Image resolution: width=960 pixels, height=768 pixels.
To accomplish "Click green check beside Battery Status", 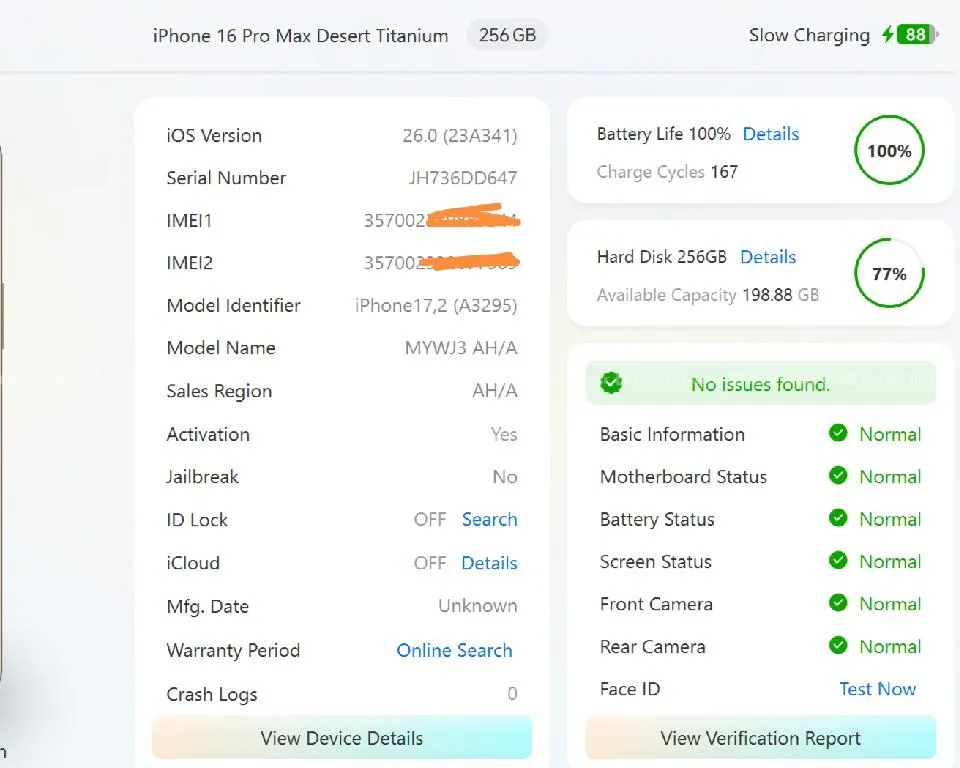I will pyautogui.click(x=838, y=519).
